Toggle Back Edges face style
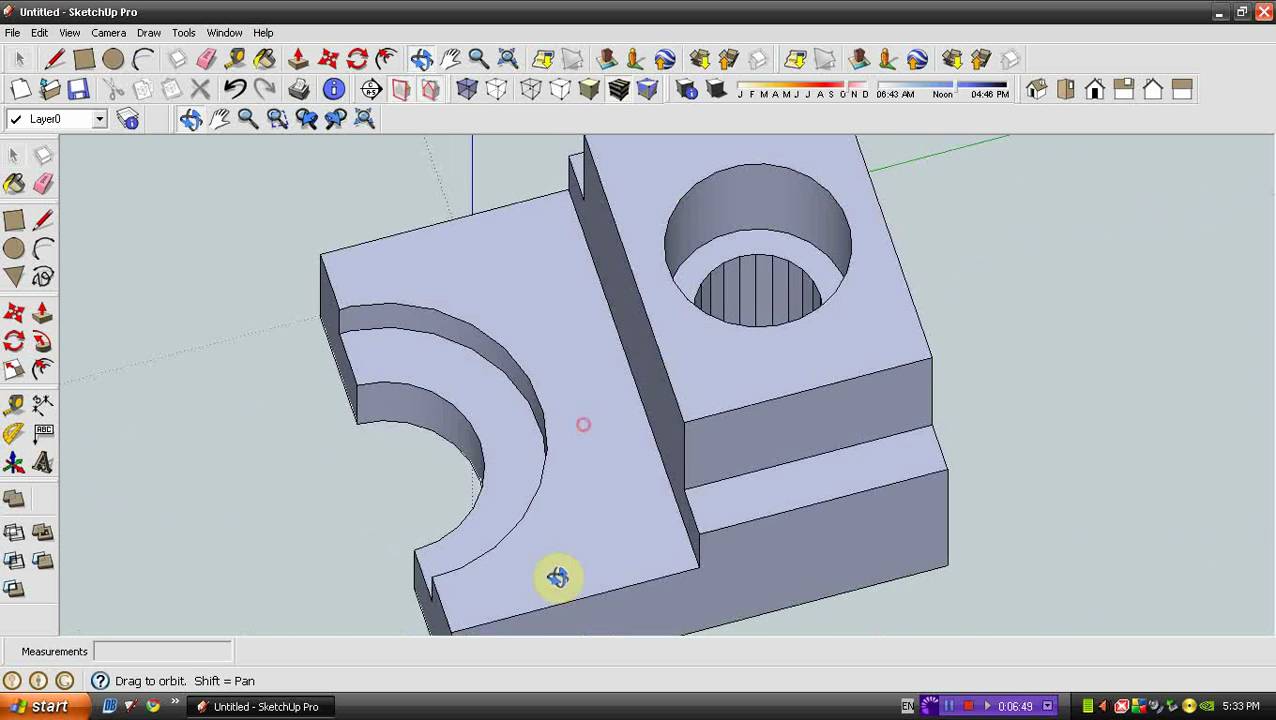The width and height of the screenshot is (1276, 720). tap(496, 90)
